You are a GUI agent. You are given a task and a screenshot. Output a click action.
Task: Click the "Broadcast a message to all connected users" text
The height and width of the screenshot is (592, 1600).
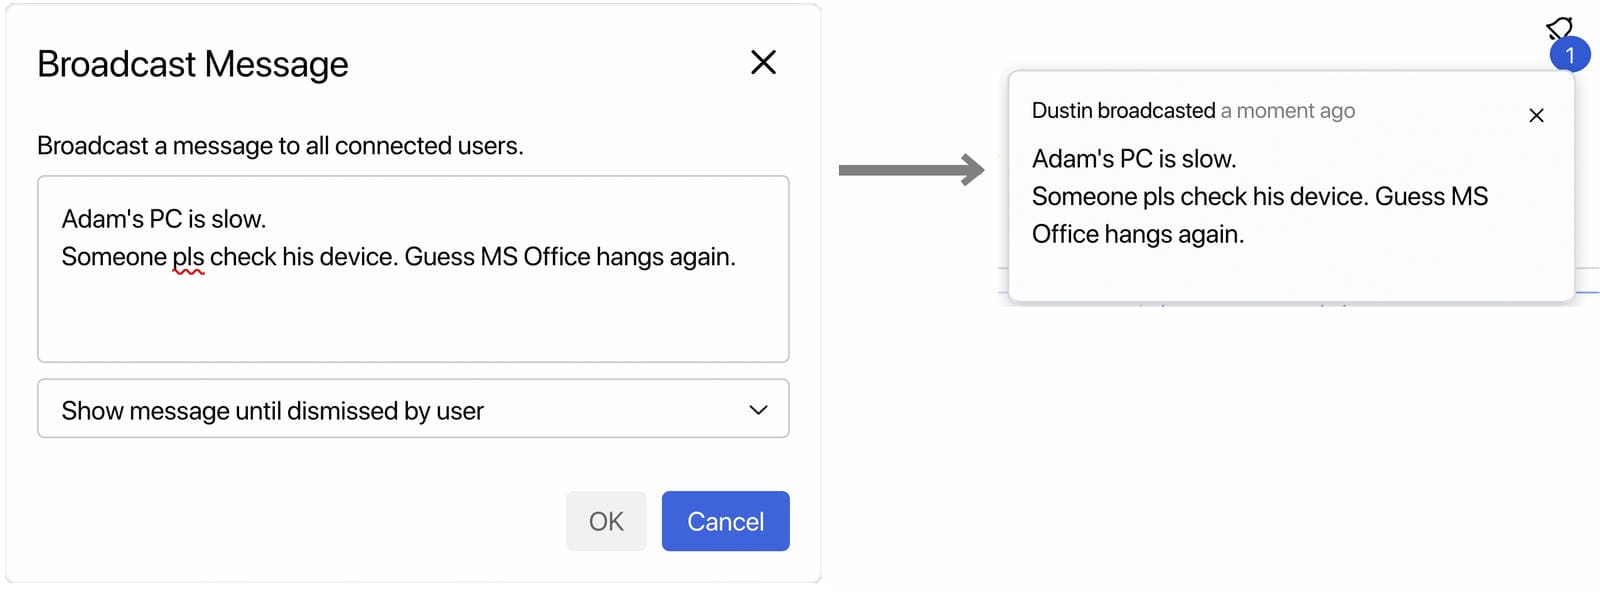[280, 146]
